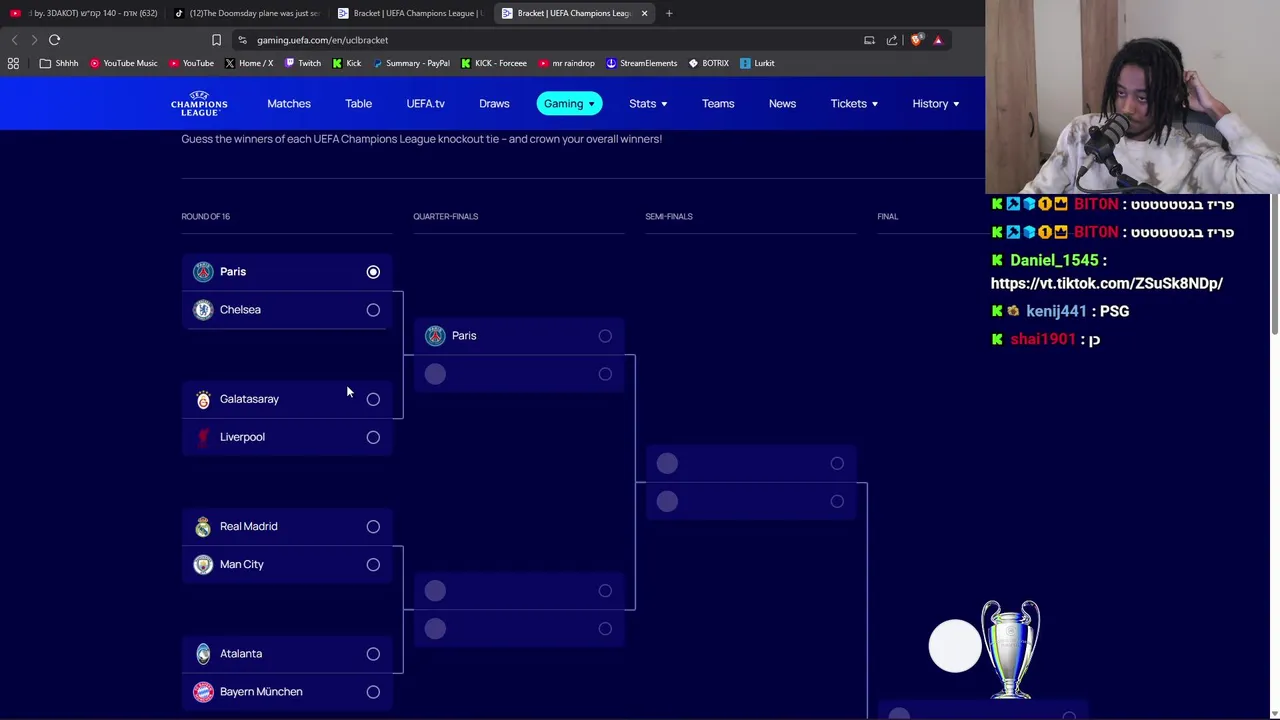The height and width of the screenshot is (720, 1280).
Task: Click the Chelsea club crest
Action: (203, 309)
